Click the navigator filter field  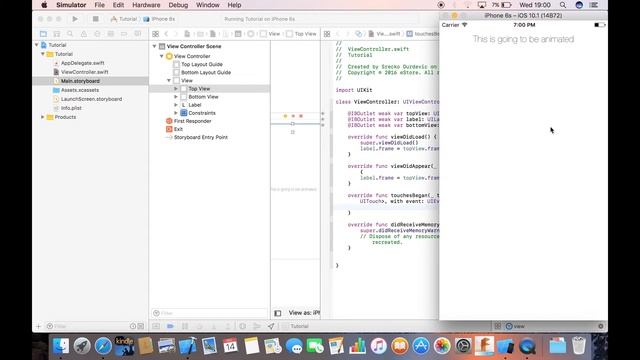pyautogui.click(x=87, y=326)
